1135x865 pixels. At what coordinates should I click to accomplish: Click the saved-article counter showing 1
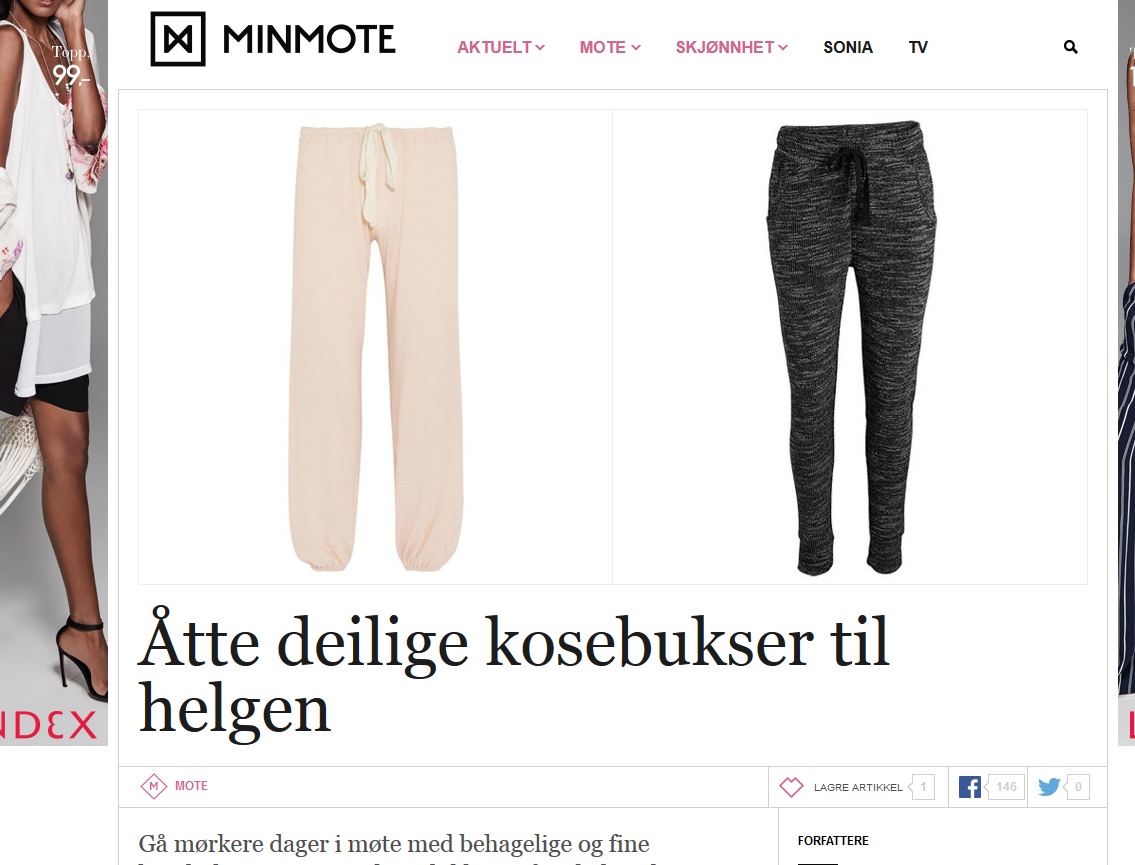click(923, 787)
